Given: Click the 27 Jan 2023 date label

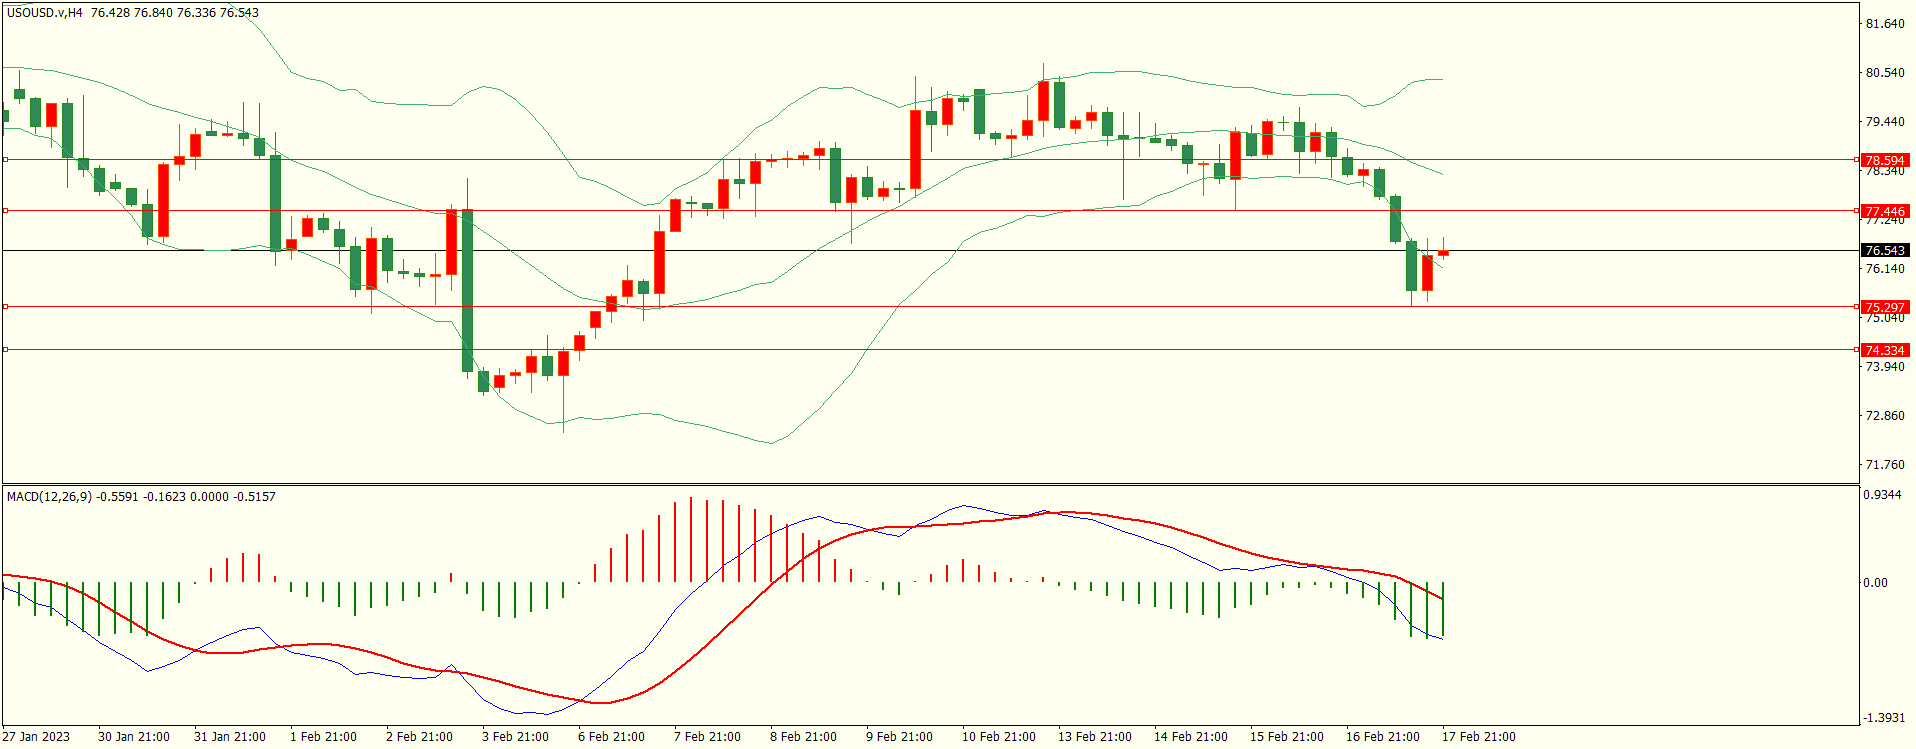Looking at the screenshot, I should click(x=36, y=737).
